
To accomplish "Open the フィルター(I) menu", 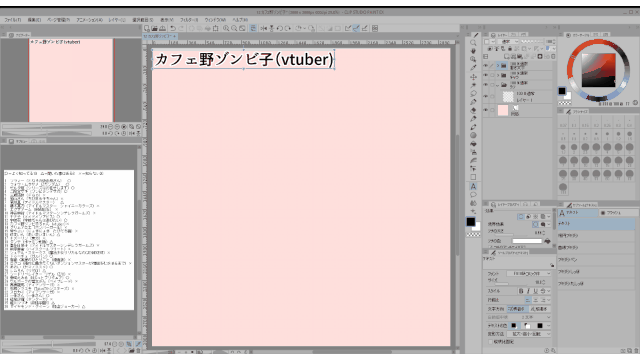I will (x=189, y=20).
